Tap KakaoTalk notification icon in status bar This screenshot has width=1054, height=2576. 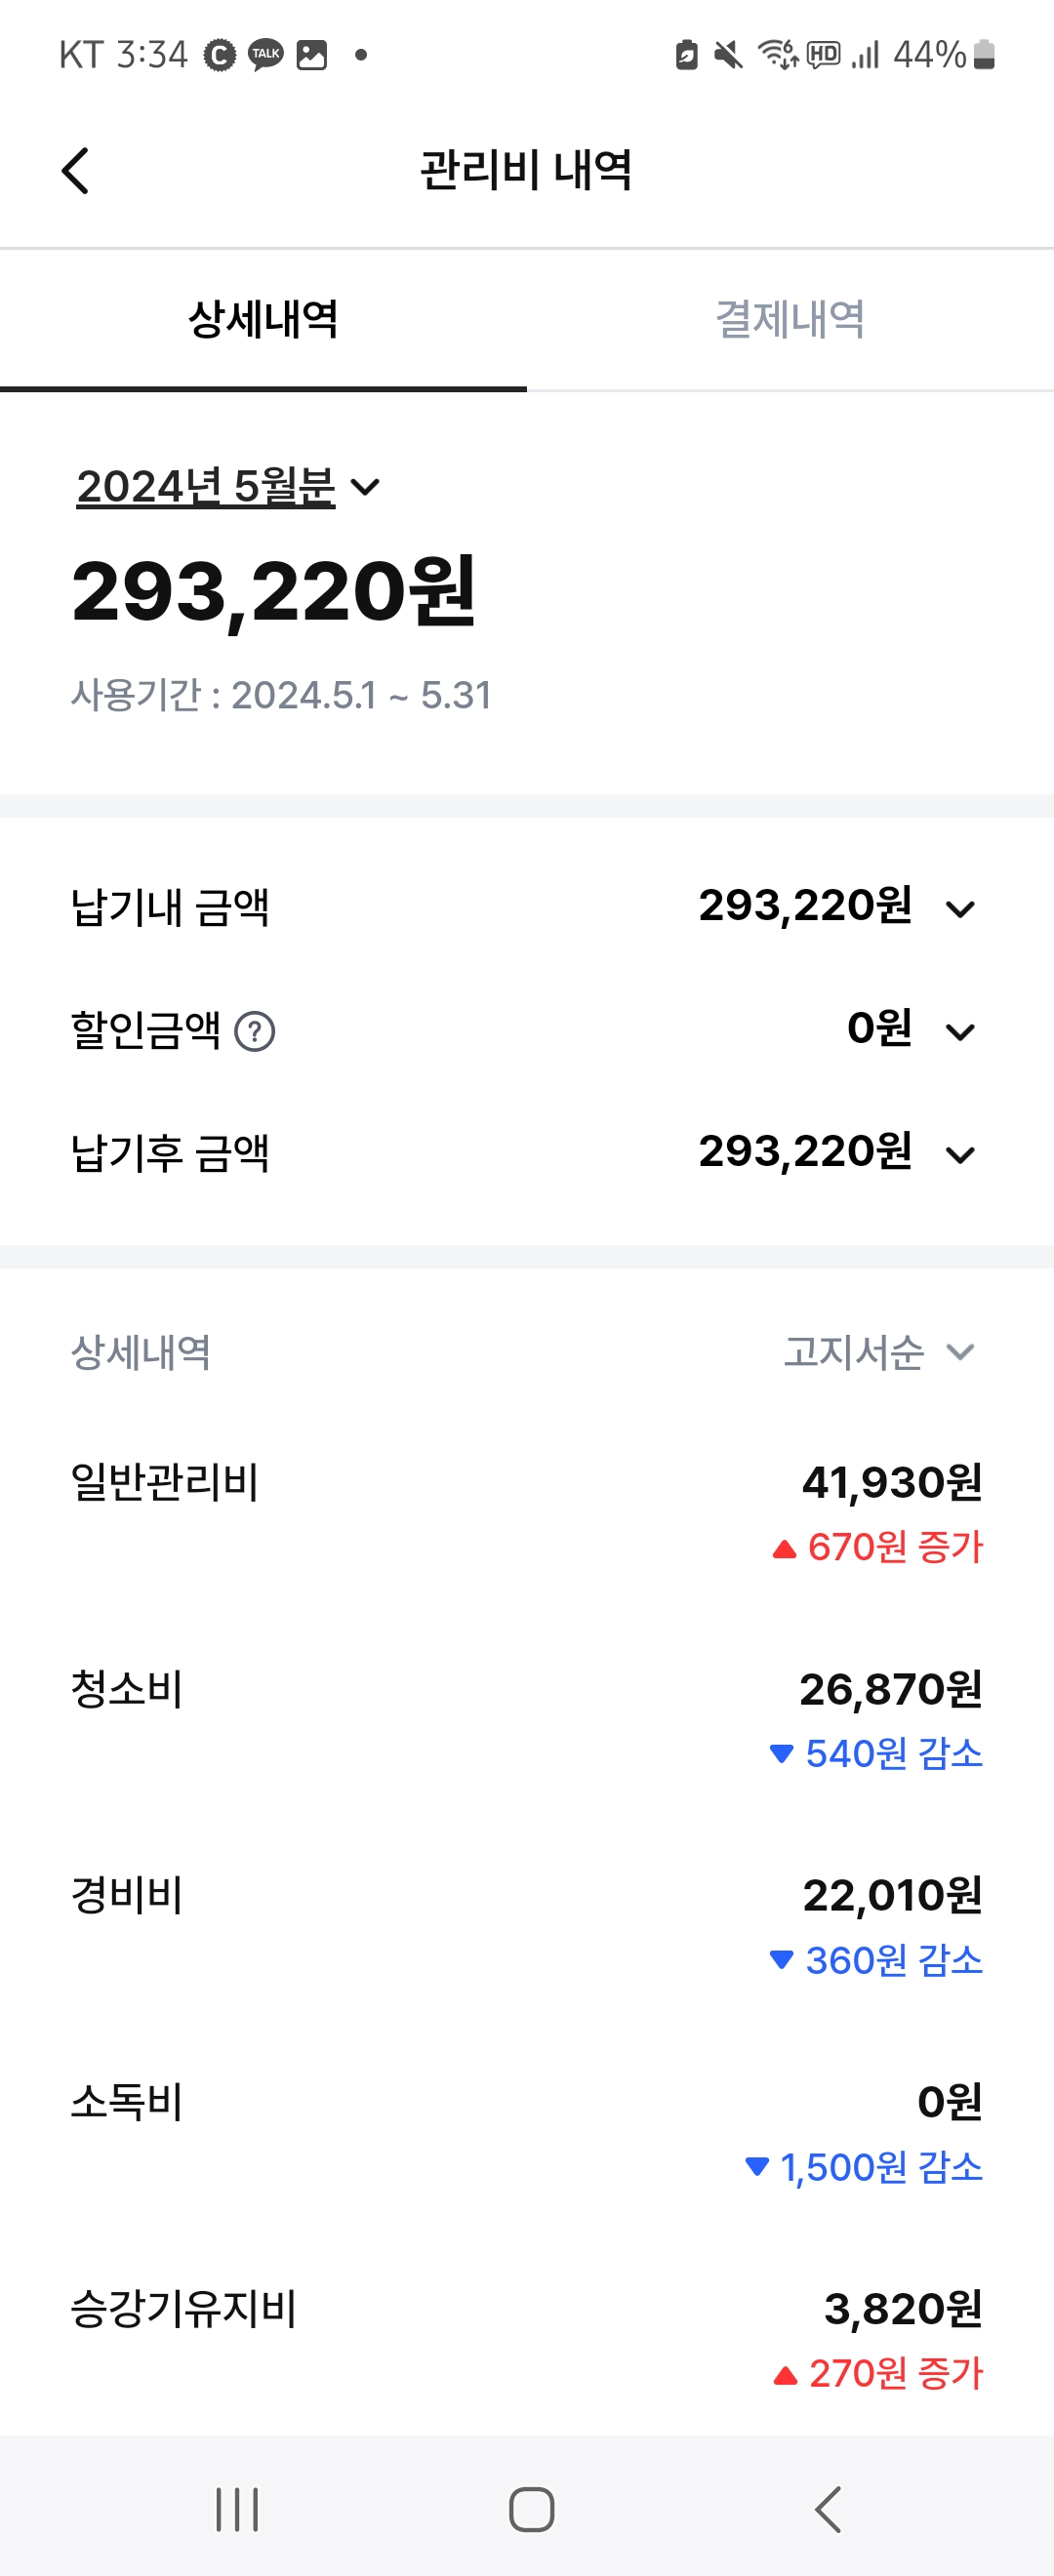(266, 54)
